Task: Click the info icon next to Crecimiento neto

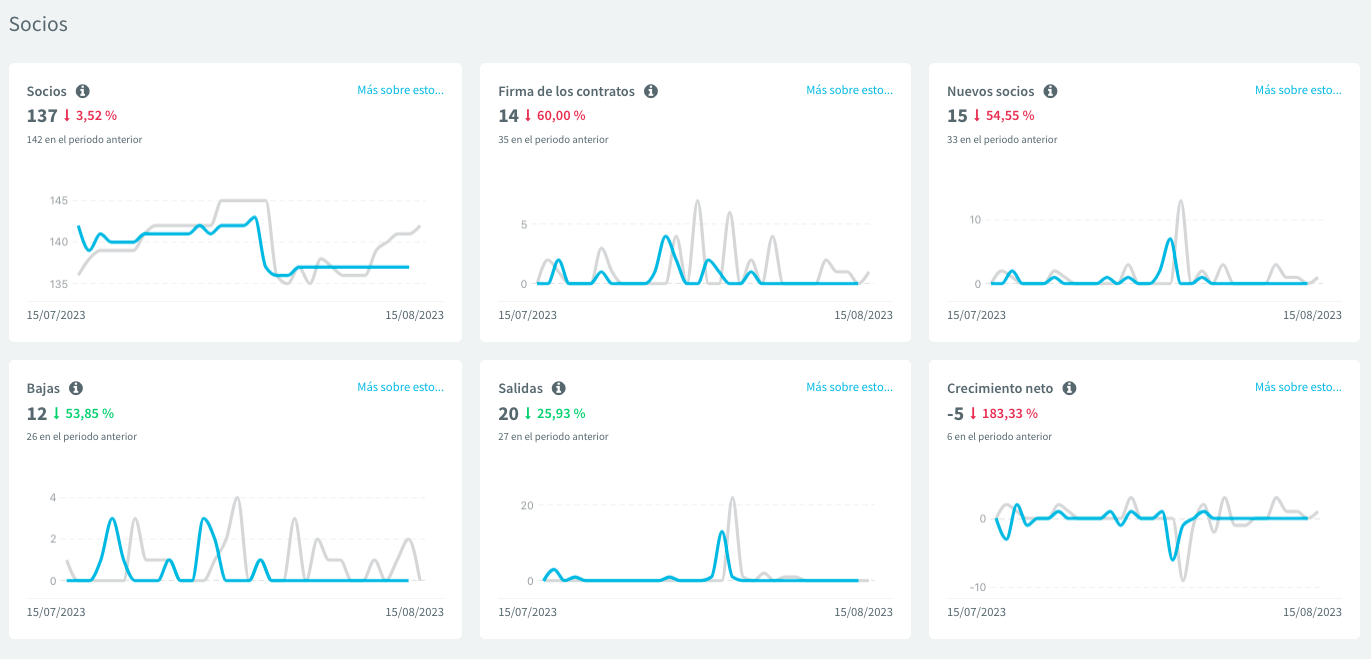Action: tap(1069, 388)
